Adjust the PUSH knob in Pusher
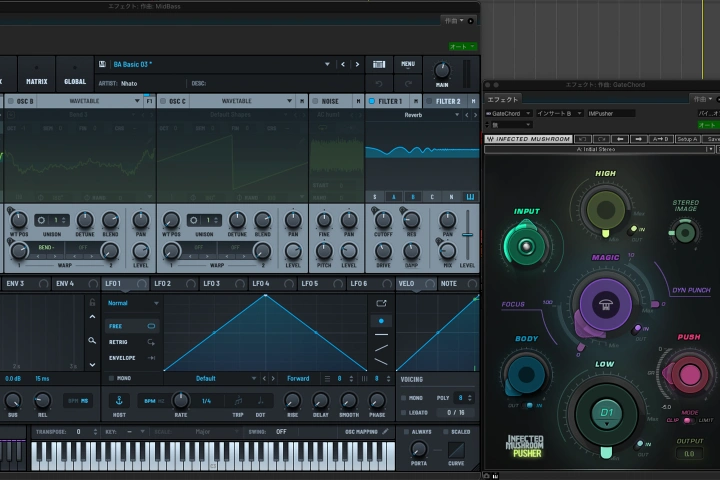 pos(689,374)
